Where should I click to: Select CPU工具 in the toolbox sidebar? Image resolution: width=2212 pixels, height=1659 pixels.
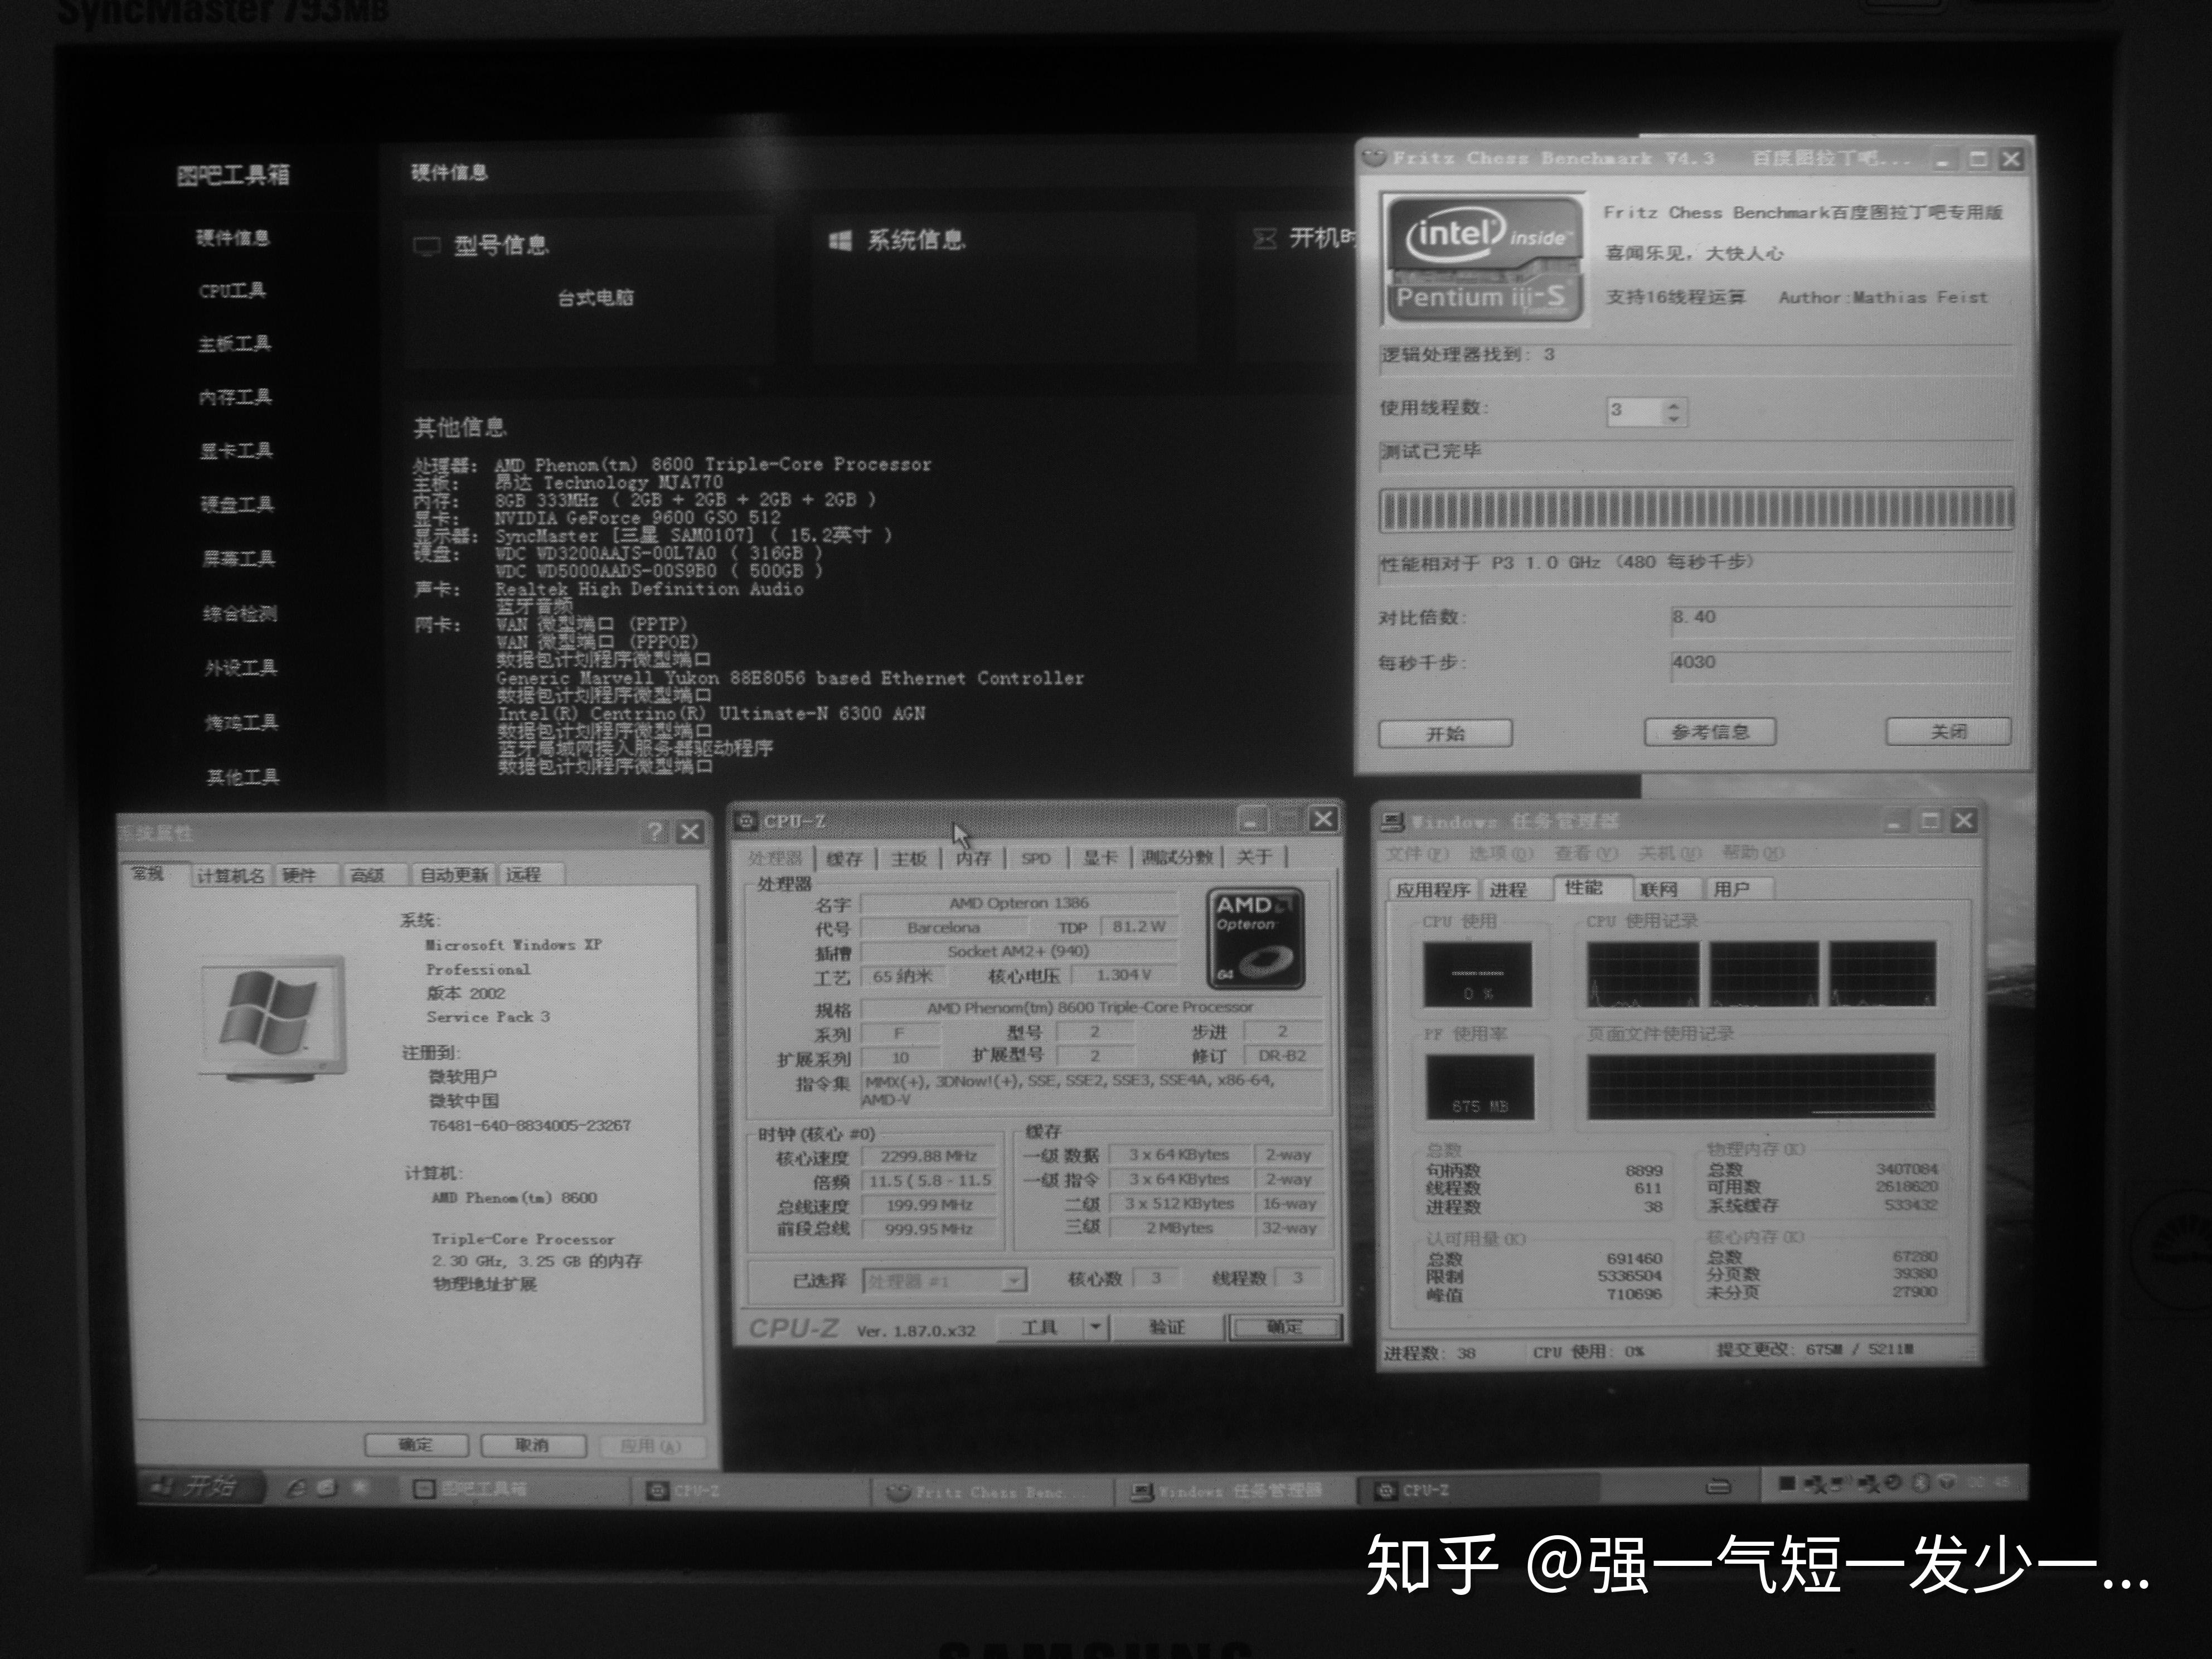tap(232, 291)
